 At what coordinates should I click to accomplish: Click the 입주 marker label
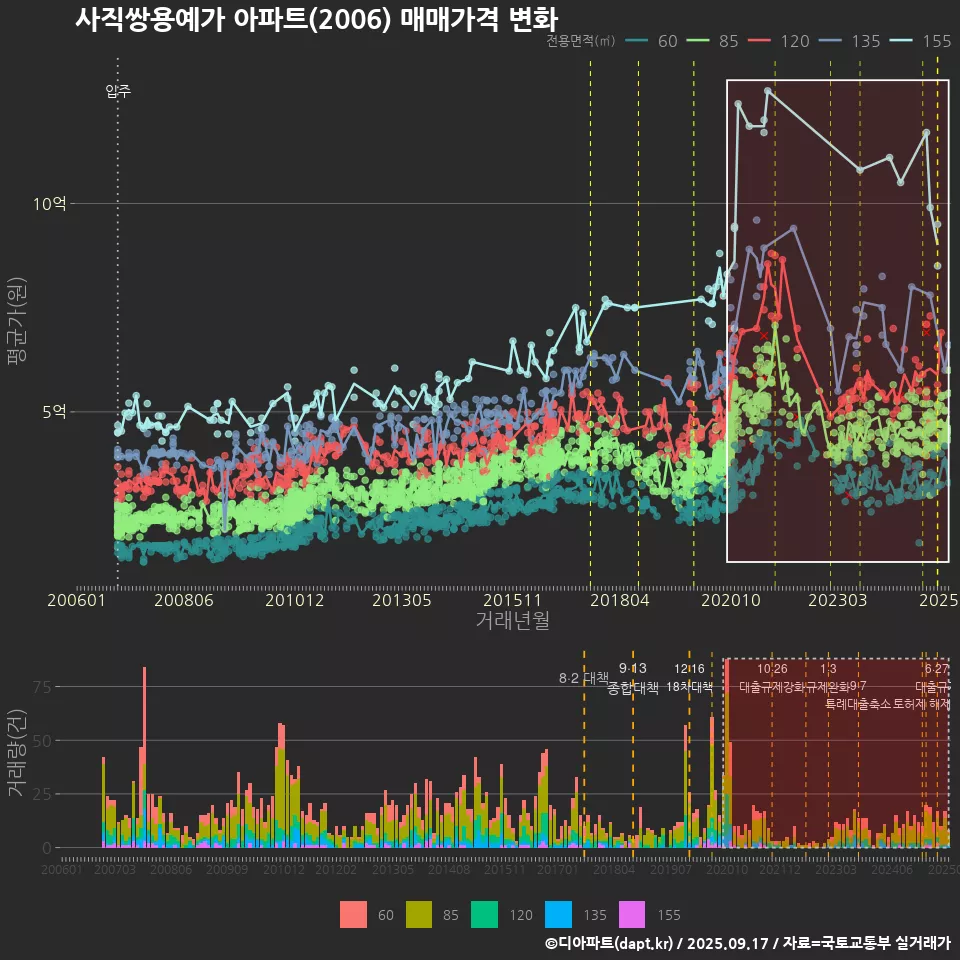coord(118,91)
